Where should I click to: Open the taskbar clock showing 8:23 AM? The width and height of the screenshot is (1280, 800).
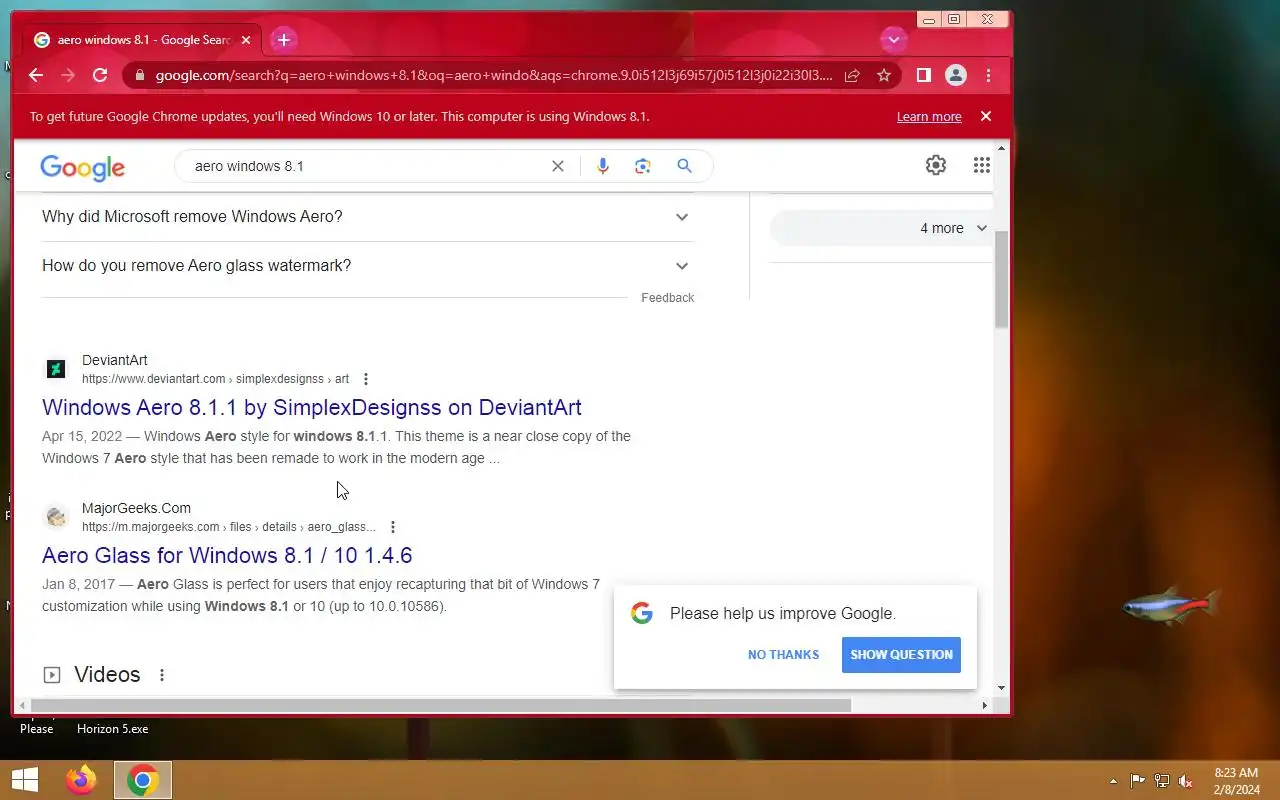pyautogui.click(x=1236, y=781)
